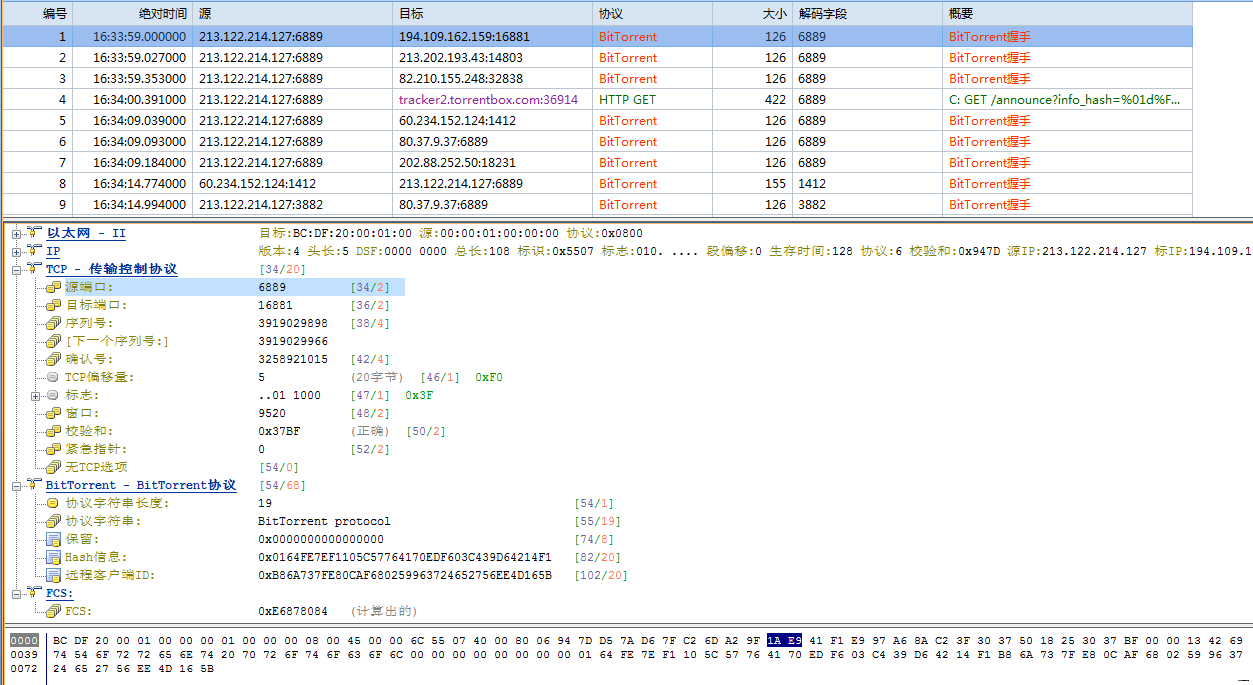Click the icon beside 协议字符串长度 field

[x=53, y=503]
